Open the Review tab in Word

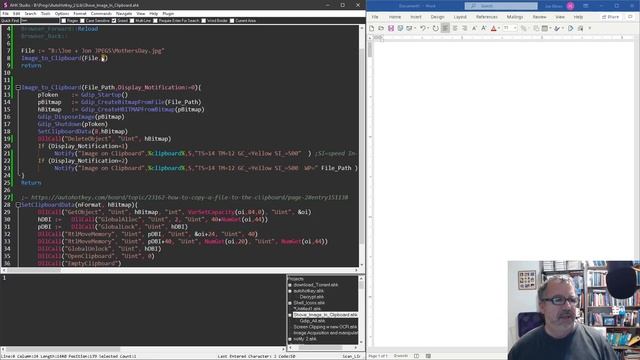[539, 17]
